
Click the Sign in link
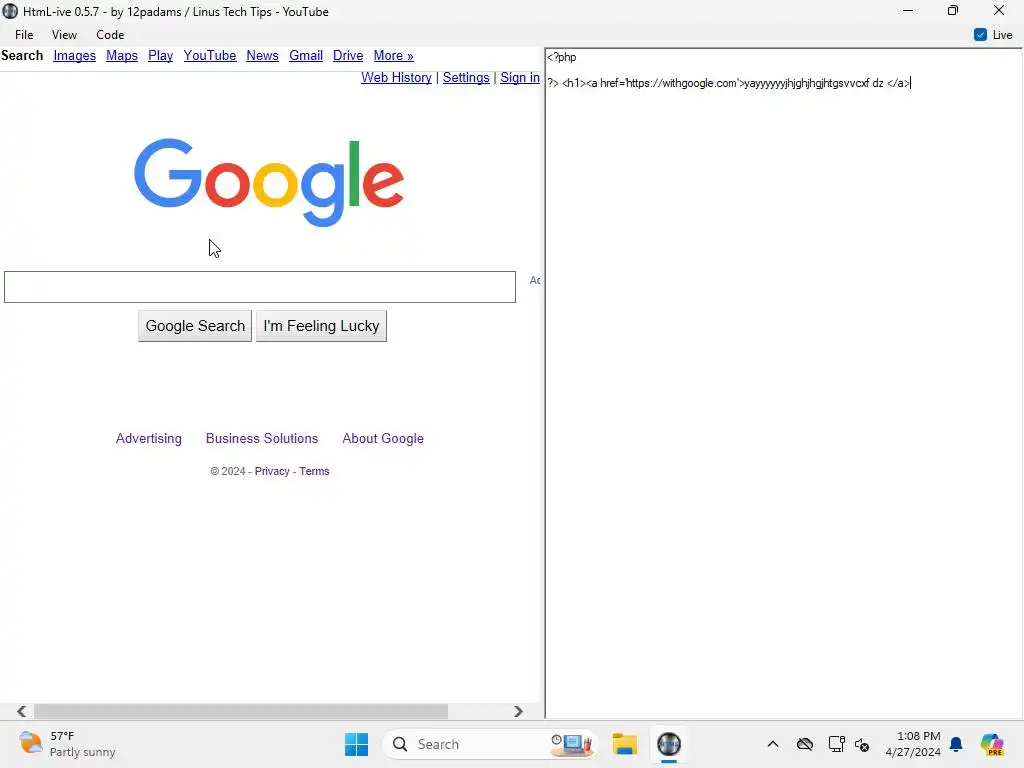coord(520,78)
